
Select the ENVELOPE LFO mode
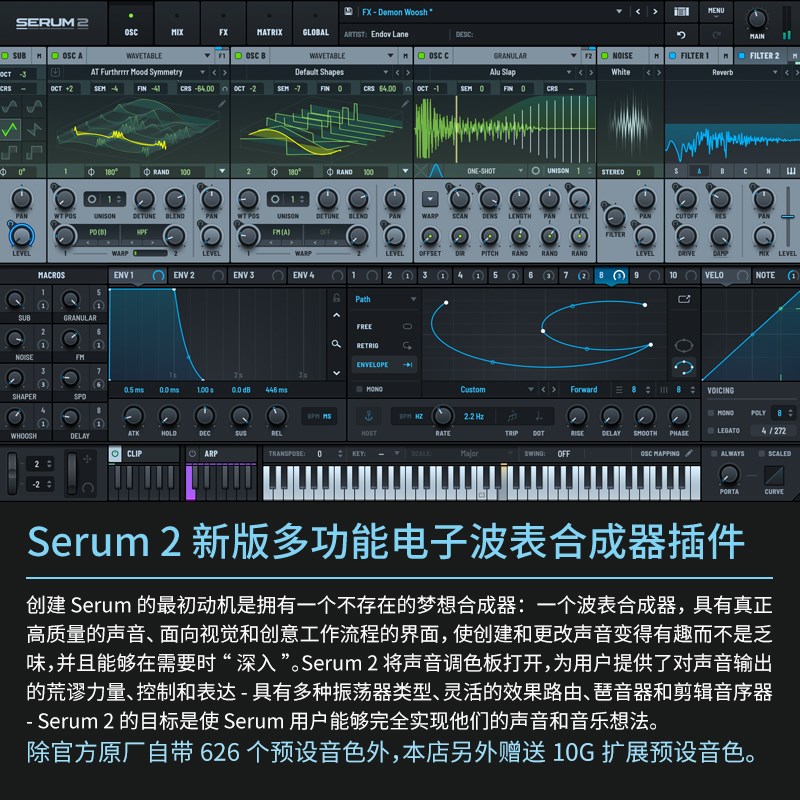pos(384,365)
